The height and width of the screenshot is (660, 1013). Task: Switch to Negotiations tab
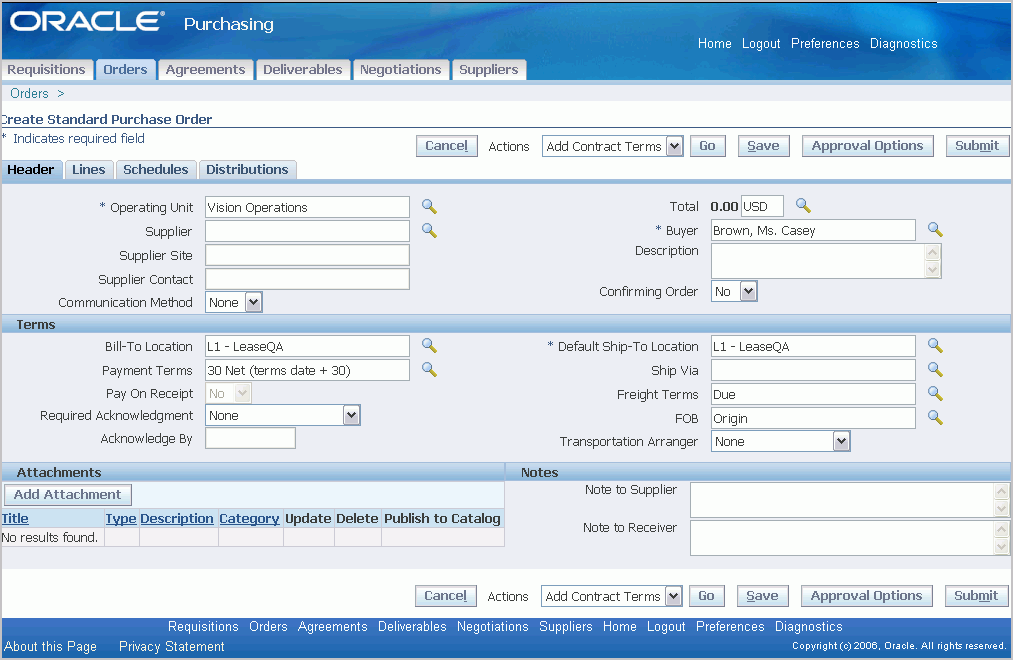(401, 69)
